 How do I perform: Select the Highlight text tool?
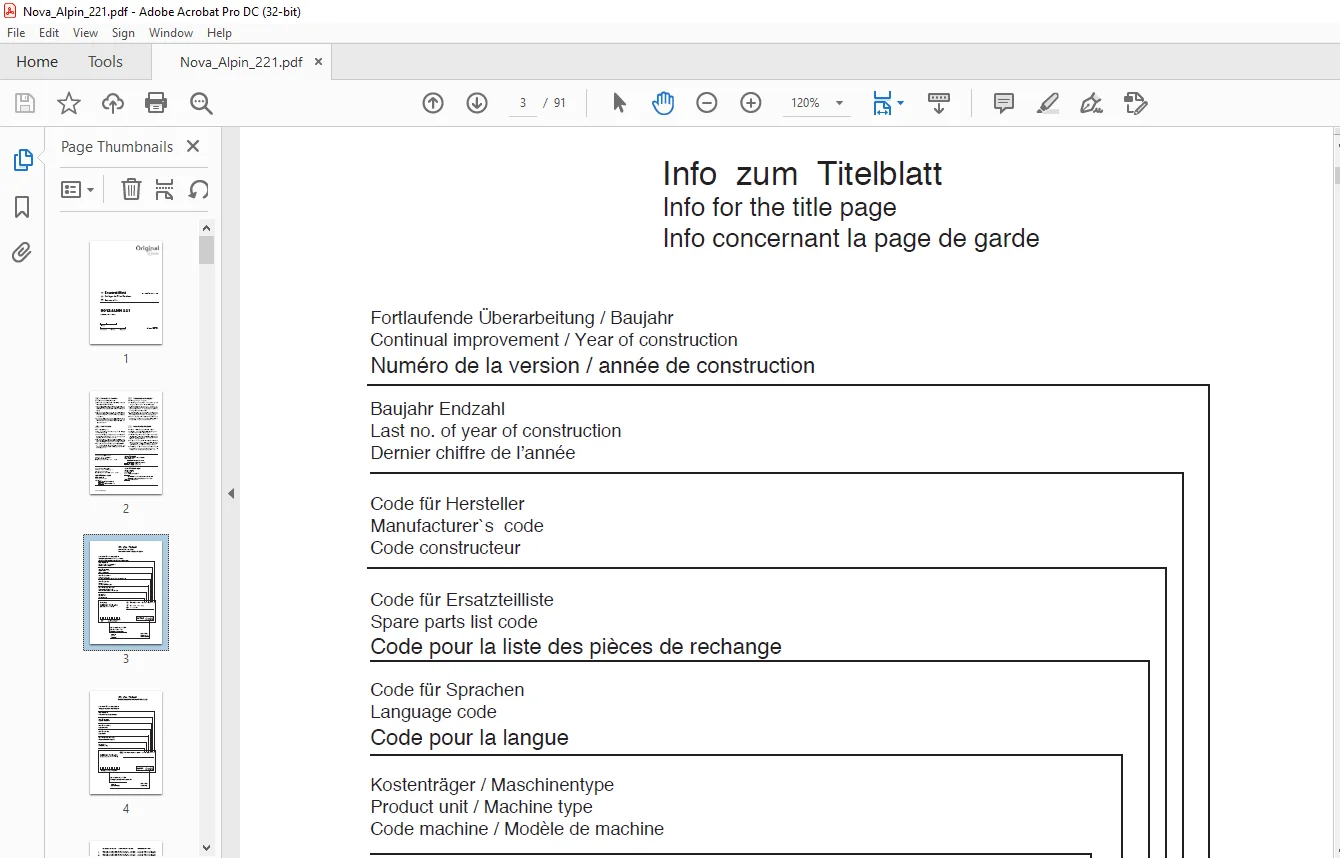point(1048,103)
